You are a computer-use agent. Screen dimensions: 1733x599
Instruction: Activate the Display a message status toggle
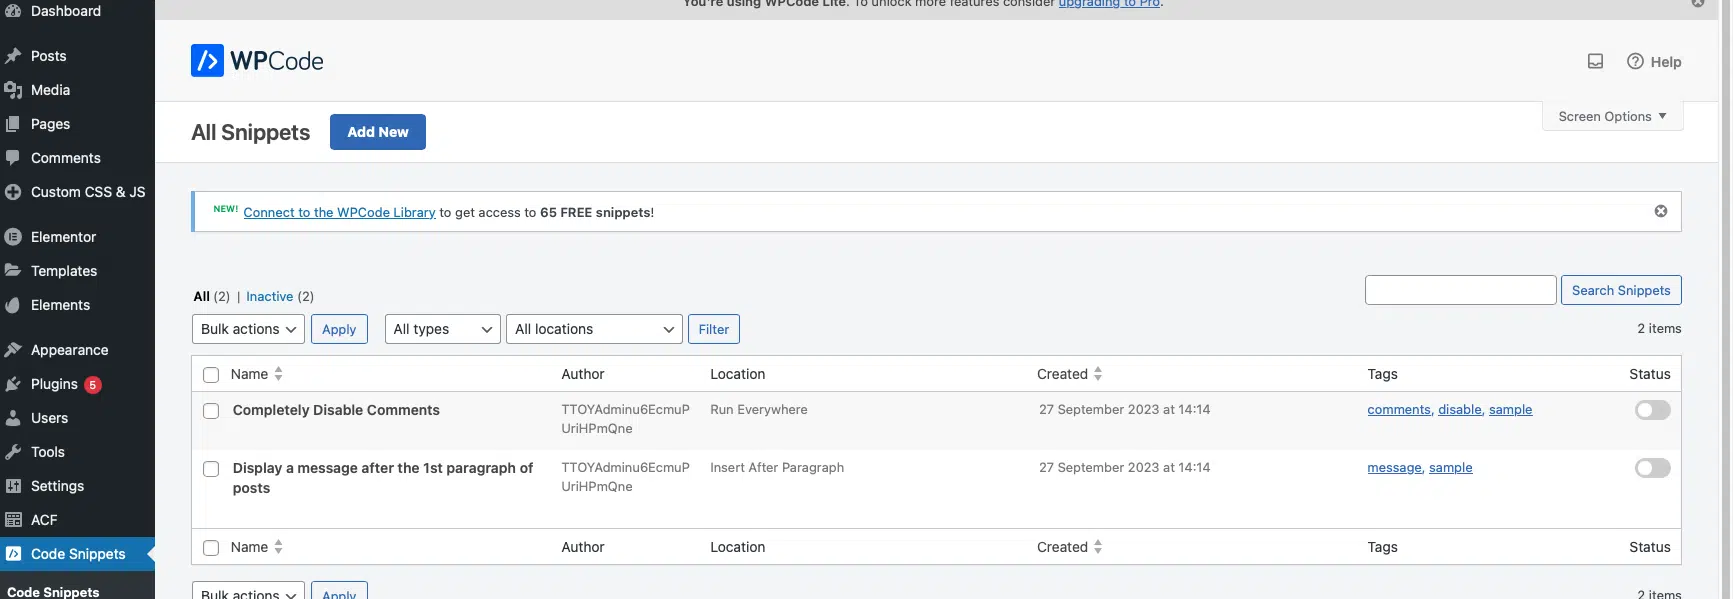(1653, 468)
